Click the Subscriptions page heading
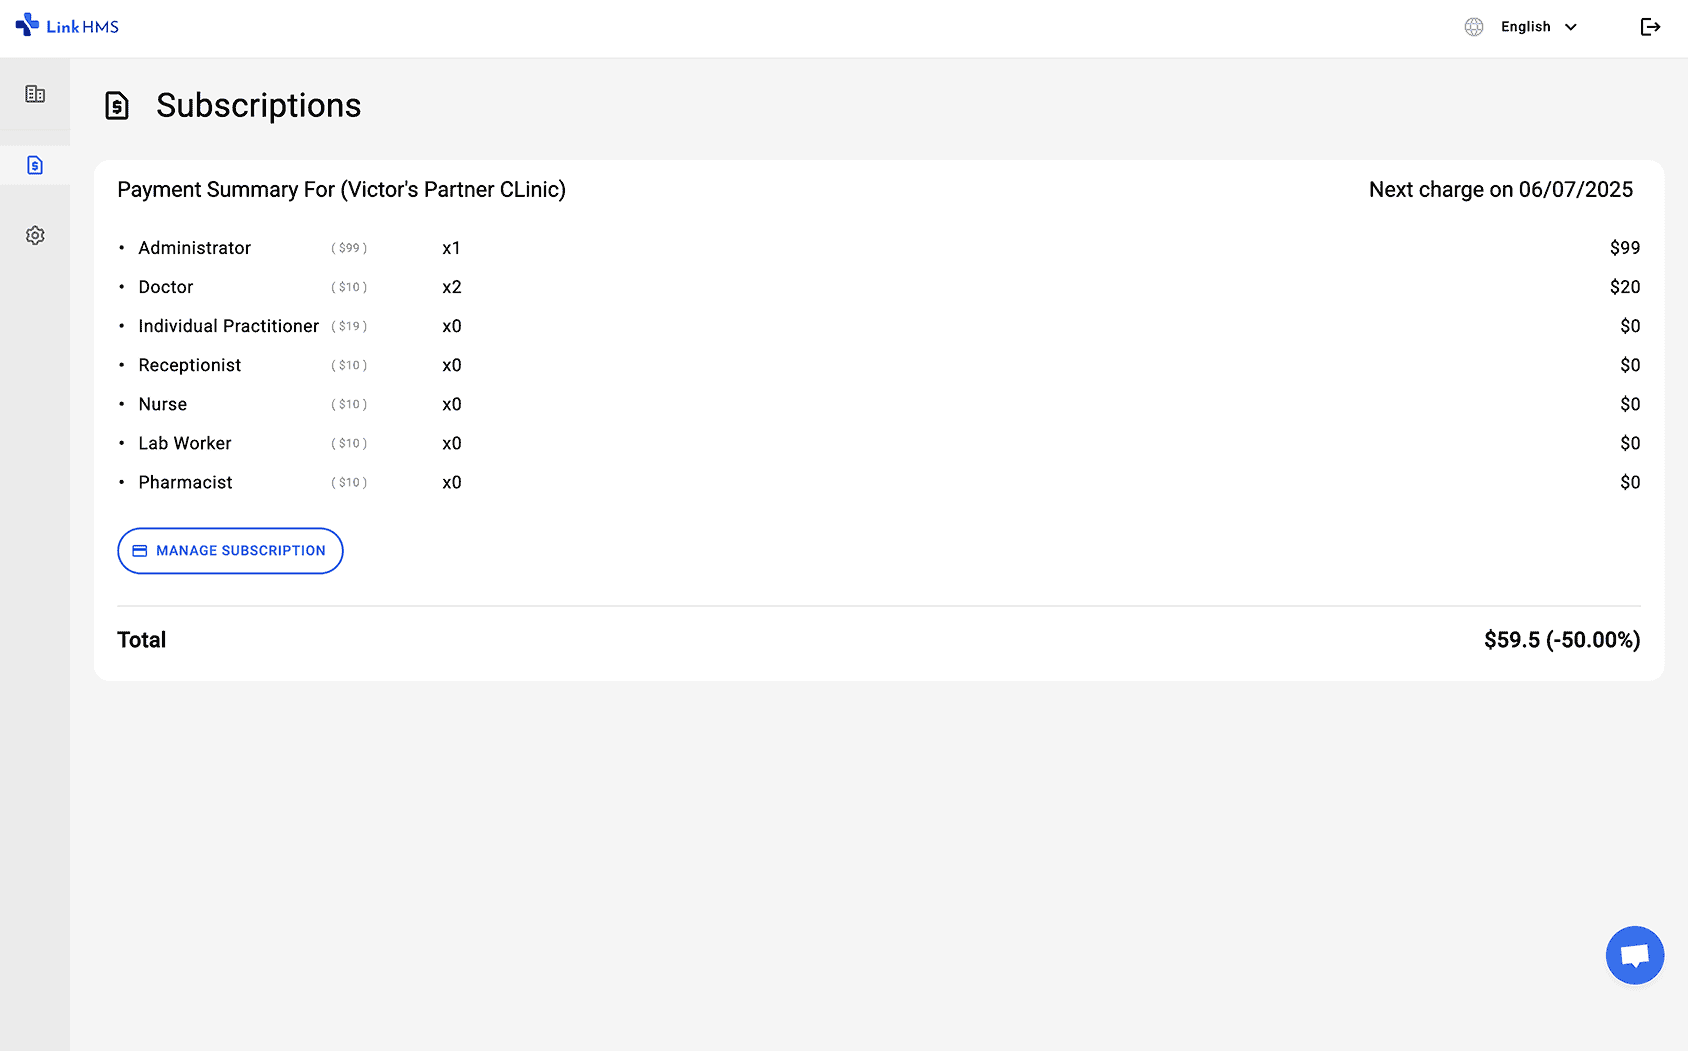The width and height of the screenshot is (1688, 1051). pyautogui.click(x=258, y=105)
